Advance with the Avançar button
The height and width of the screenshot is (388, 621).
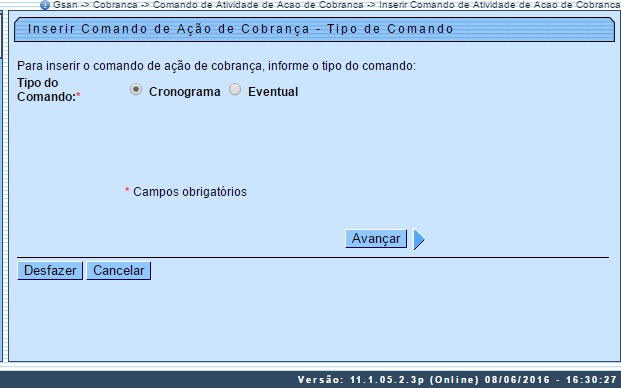click(376, 239)
